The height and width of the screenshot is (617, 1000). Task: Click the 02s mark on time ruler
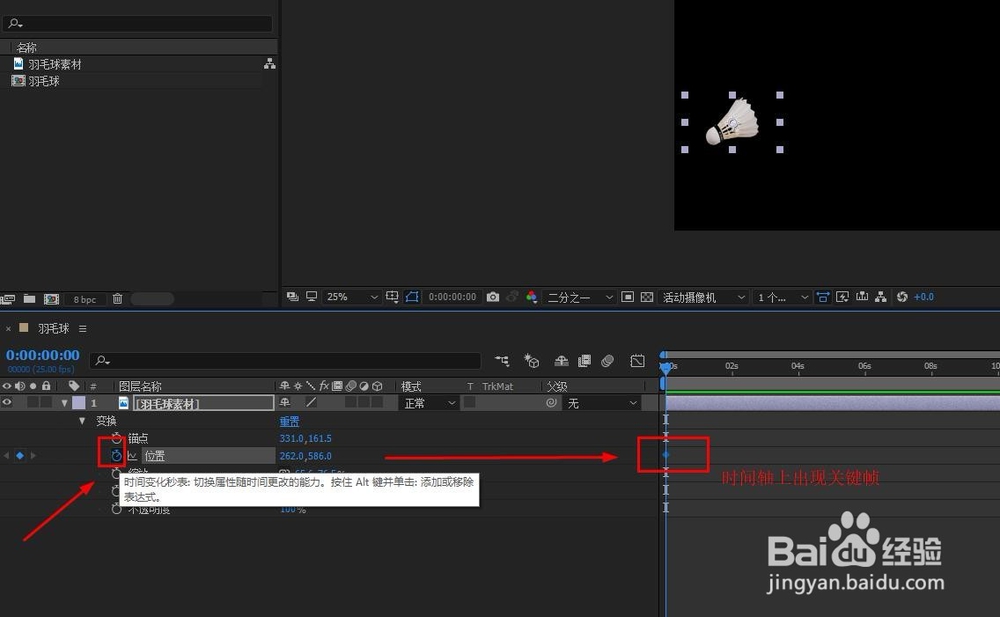click(x=732, y=366)
